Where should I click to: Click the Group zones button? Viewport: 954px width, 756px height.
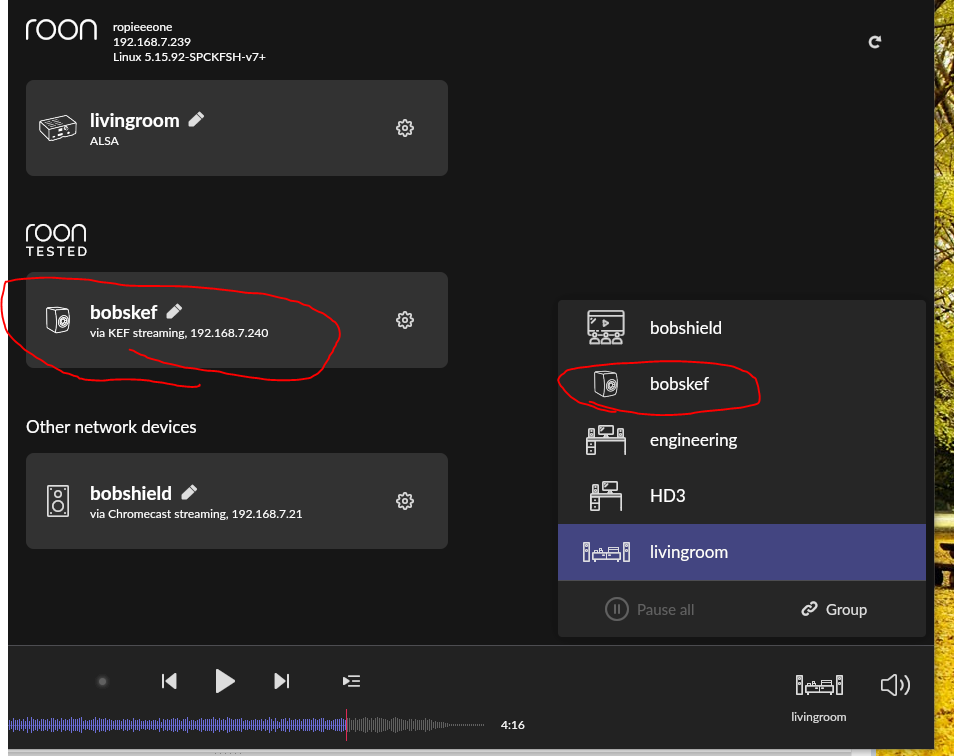click(x=834, y=609)
